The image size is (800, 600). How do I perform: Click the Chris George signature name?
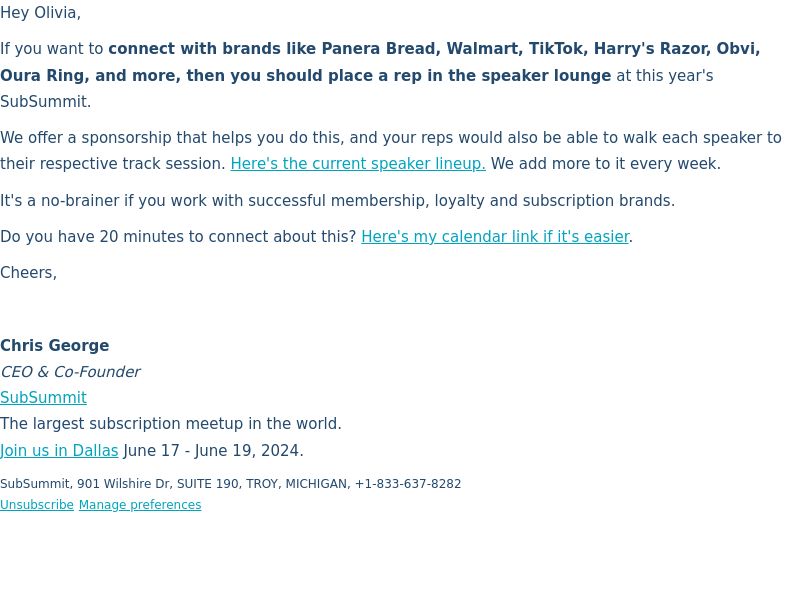point(55,345)
